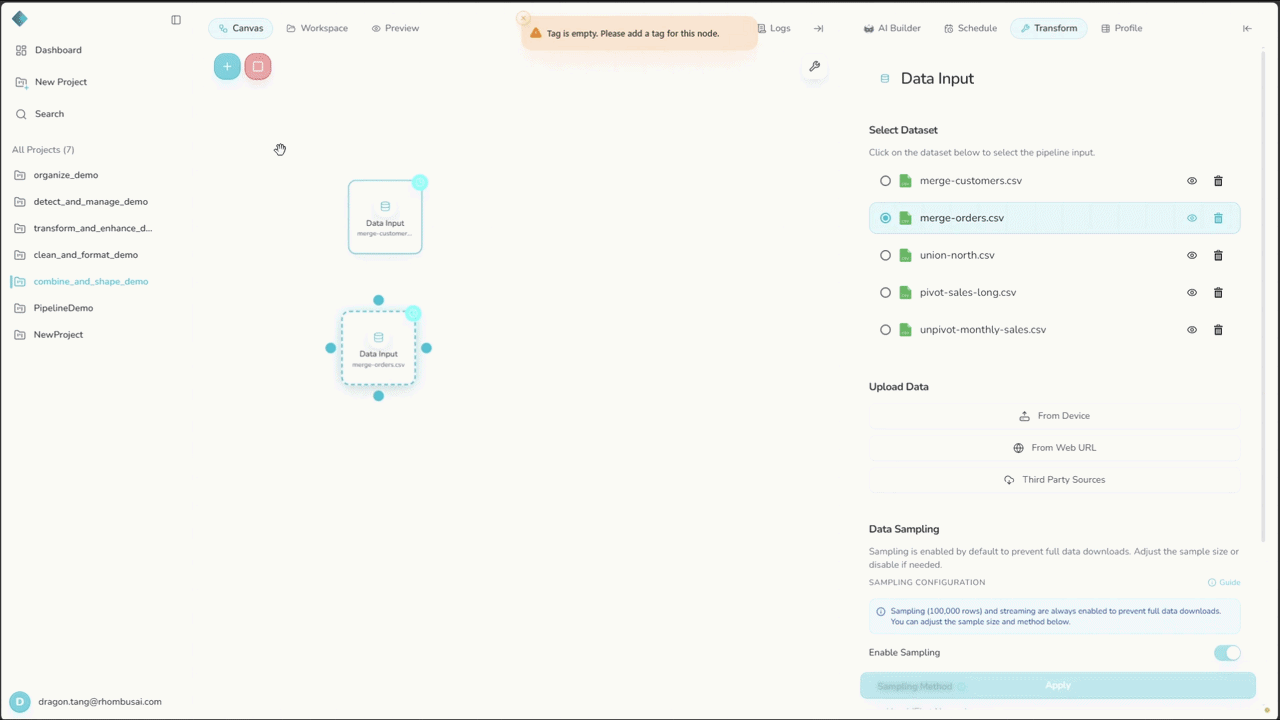The height and width of the screenshot is (720, 1280).
Task: Select the pivot-sales-long.csv radio button
Action: pyautogui.click(x=885, y=293)
